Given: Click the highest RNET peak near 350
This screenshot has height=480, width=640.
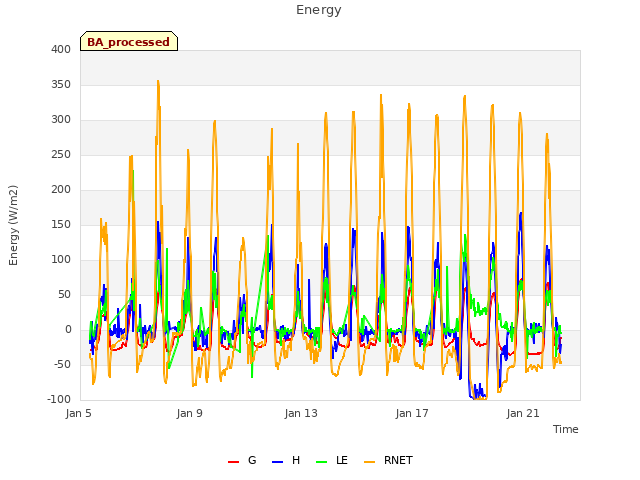Looking at the screenshot, I should click(158, 81).
